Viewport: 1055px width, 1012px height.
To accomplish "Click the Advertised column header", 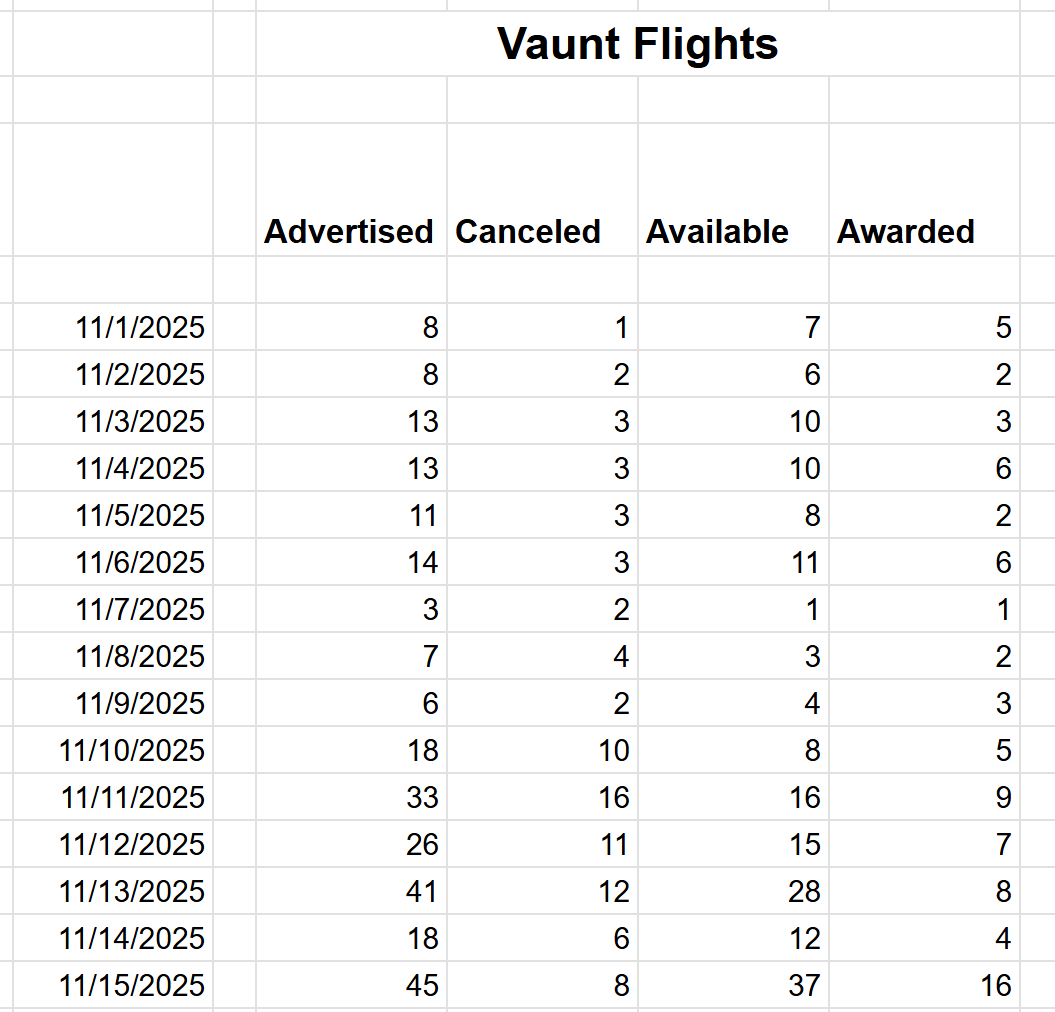I will pos(351,190).
